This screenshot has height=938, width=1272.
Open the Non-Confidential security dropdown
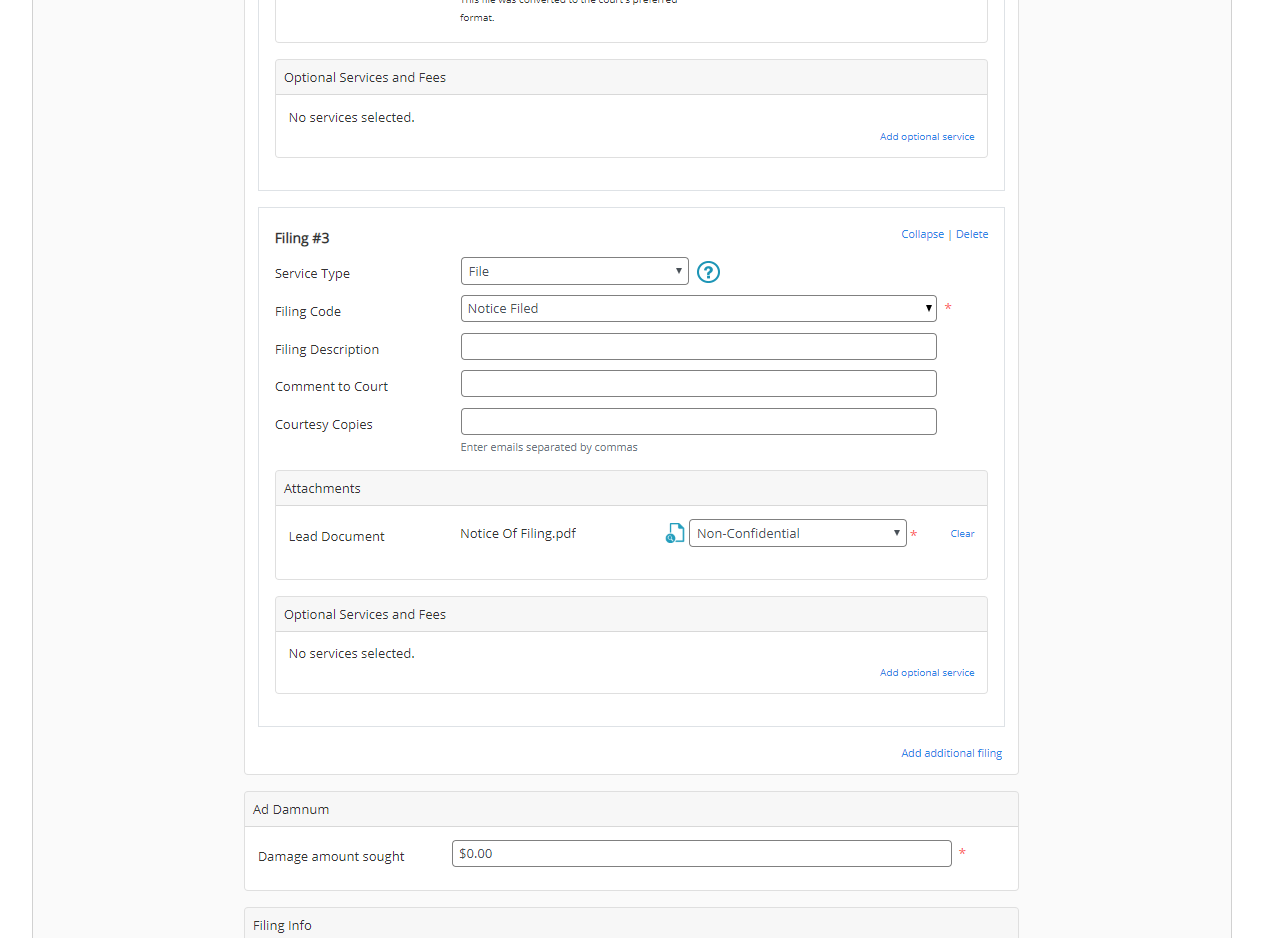click(797, 534)
